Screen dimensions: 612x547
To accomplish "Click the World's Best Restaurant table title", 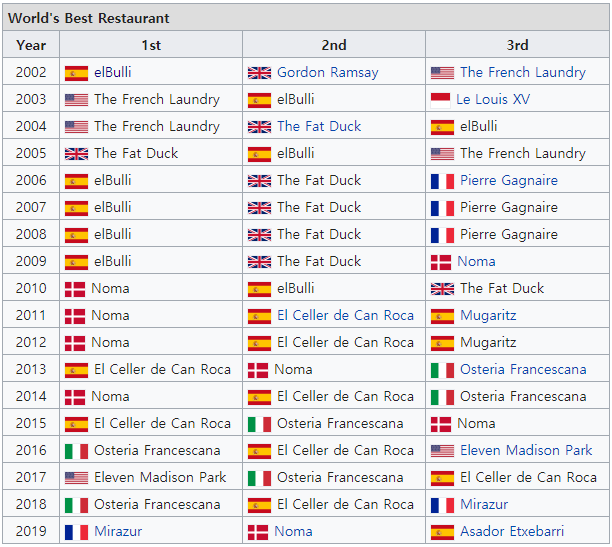I will coord(89,18).
